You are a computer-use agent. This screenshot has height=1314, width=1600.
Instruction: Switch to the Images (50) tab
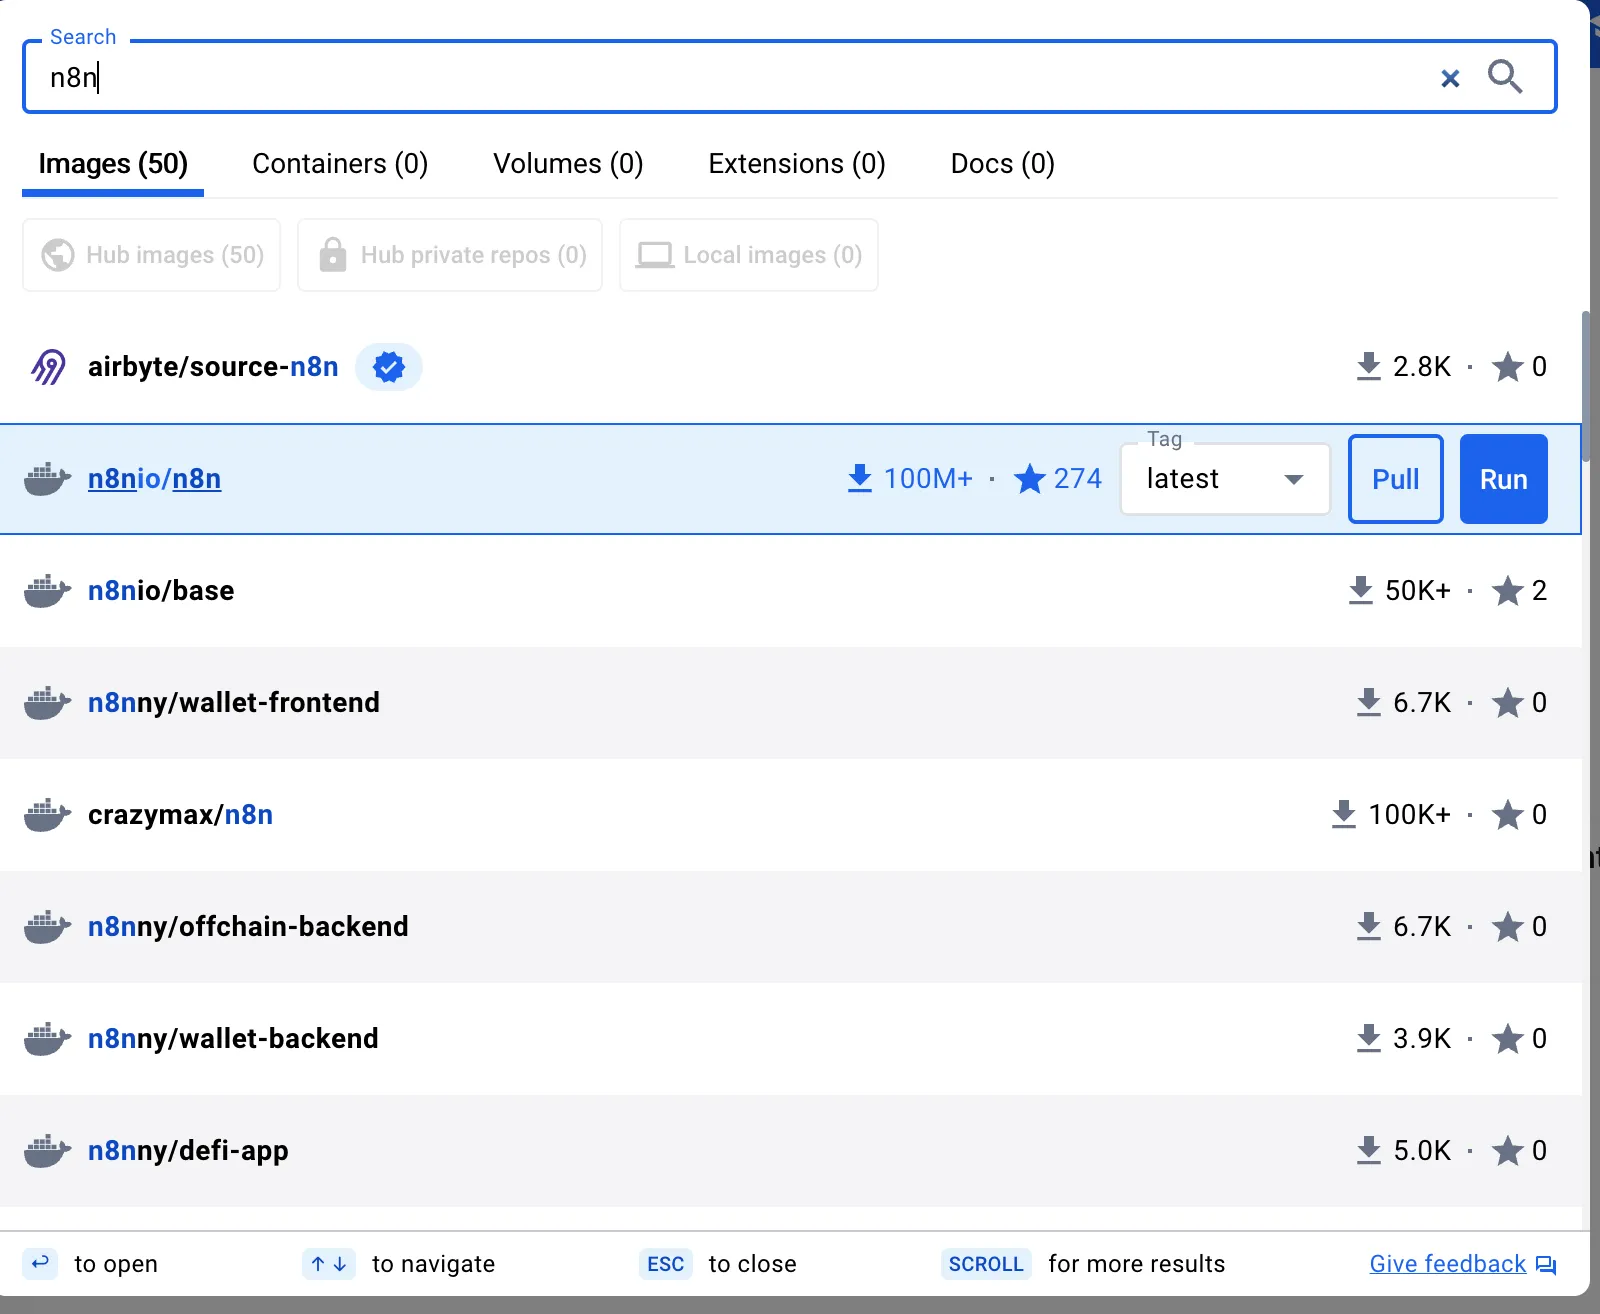[113, 164]
